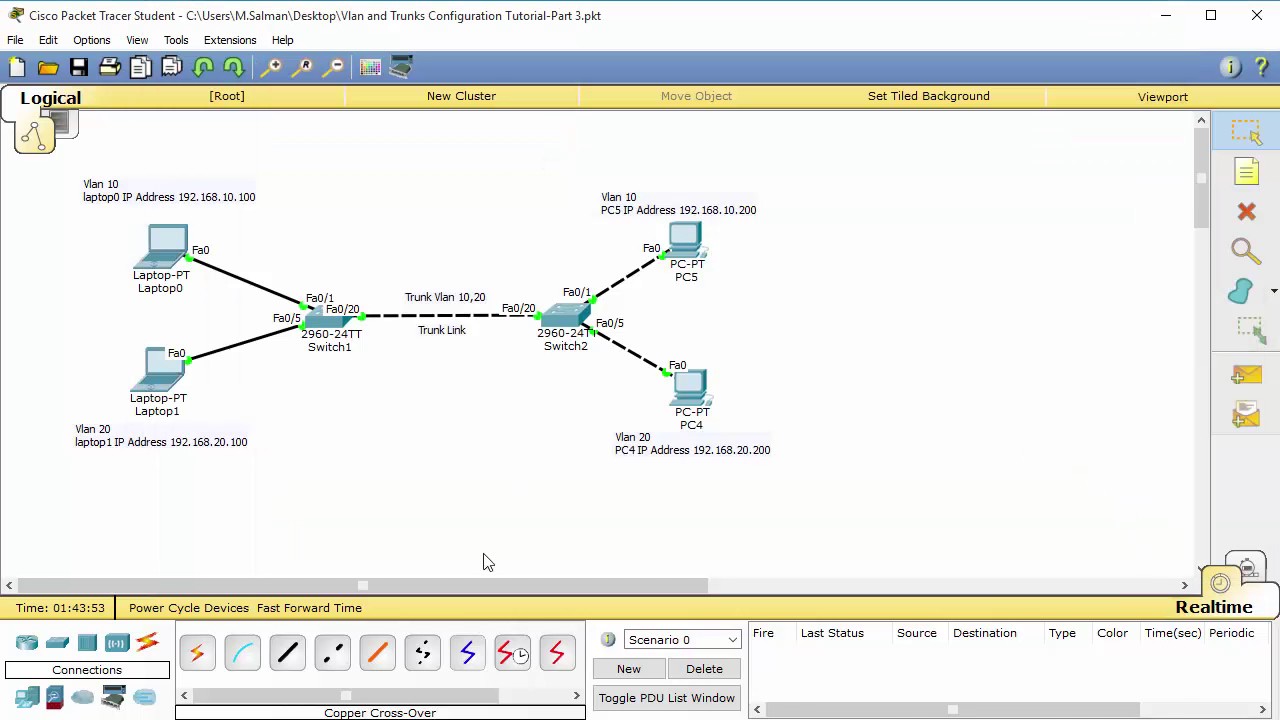1280x720 pixels.
Task: Zoom out with the minus magnifier
Action: 334,67
